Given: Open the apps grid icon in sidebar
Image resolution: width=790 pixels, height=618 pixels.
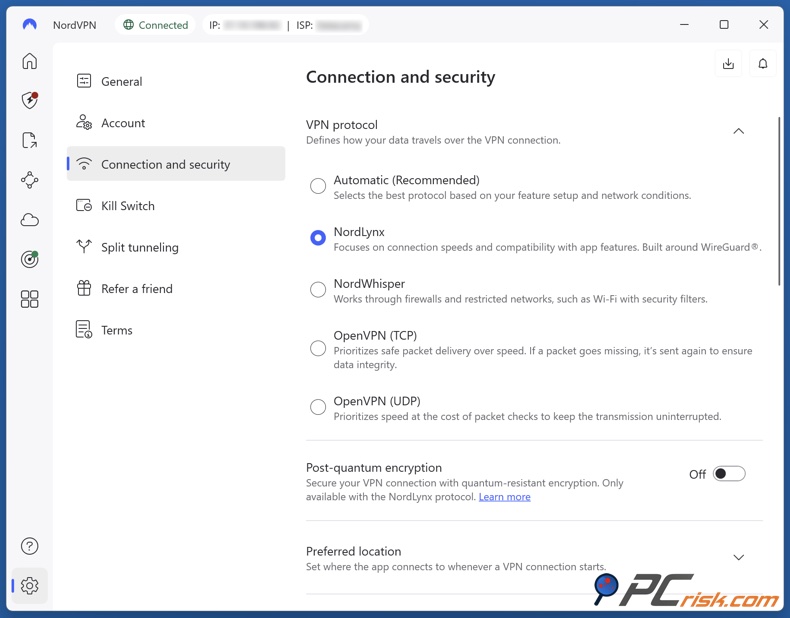Looking at the screenshot, I should (30, 299).
